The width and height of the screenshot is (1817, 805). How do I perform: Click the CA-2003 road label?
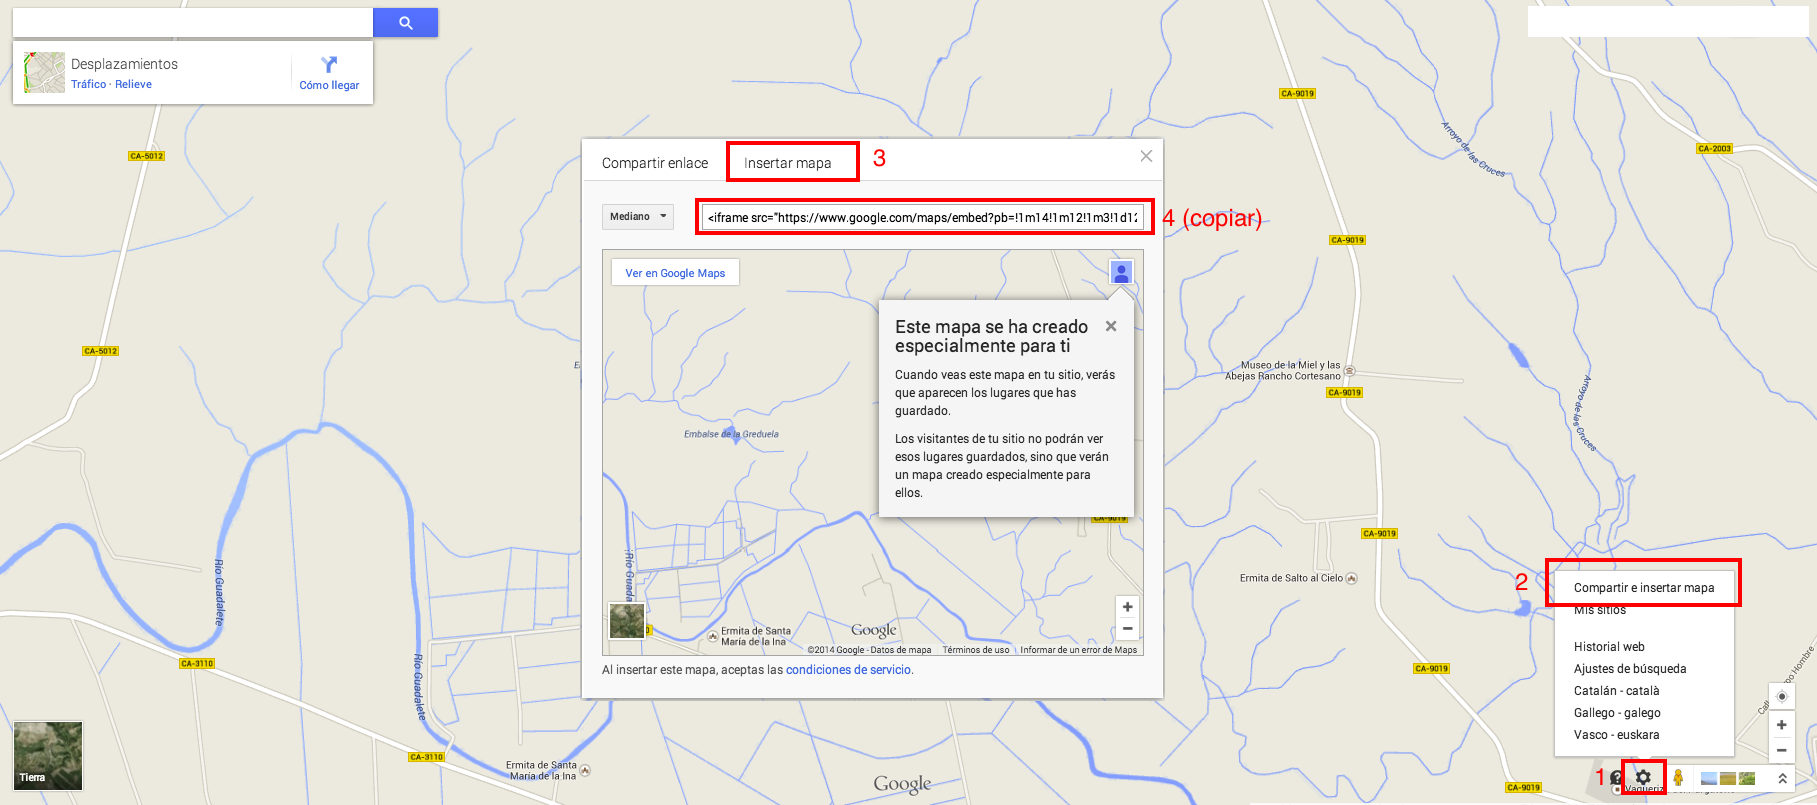1715,148
